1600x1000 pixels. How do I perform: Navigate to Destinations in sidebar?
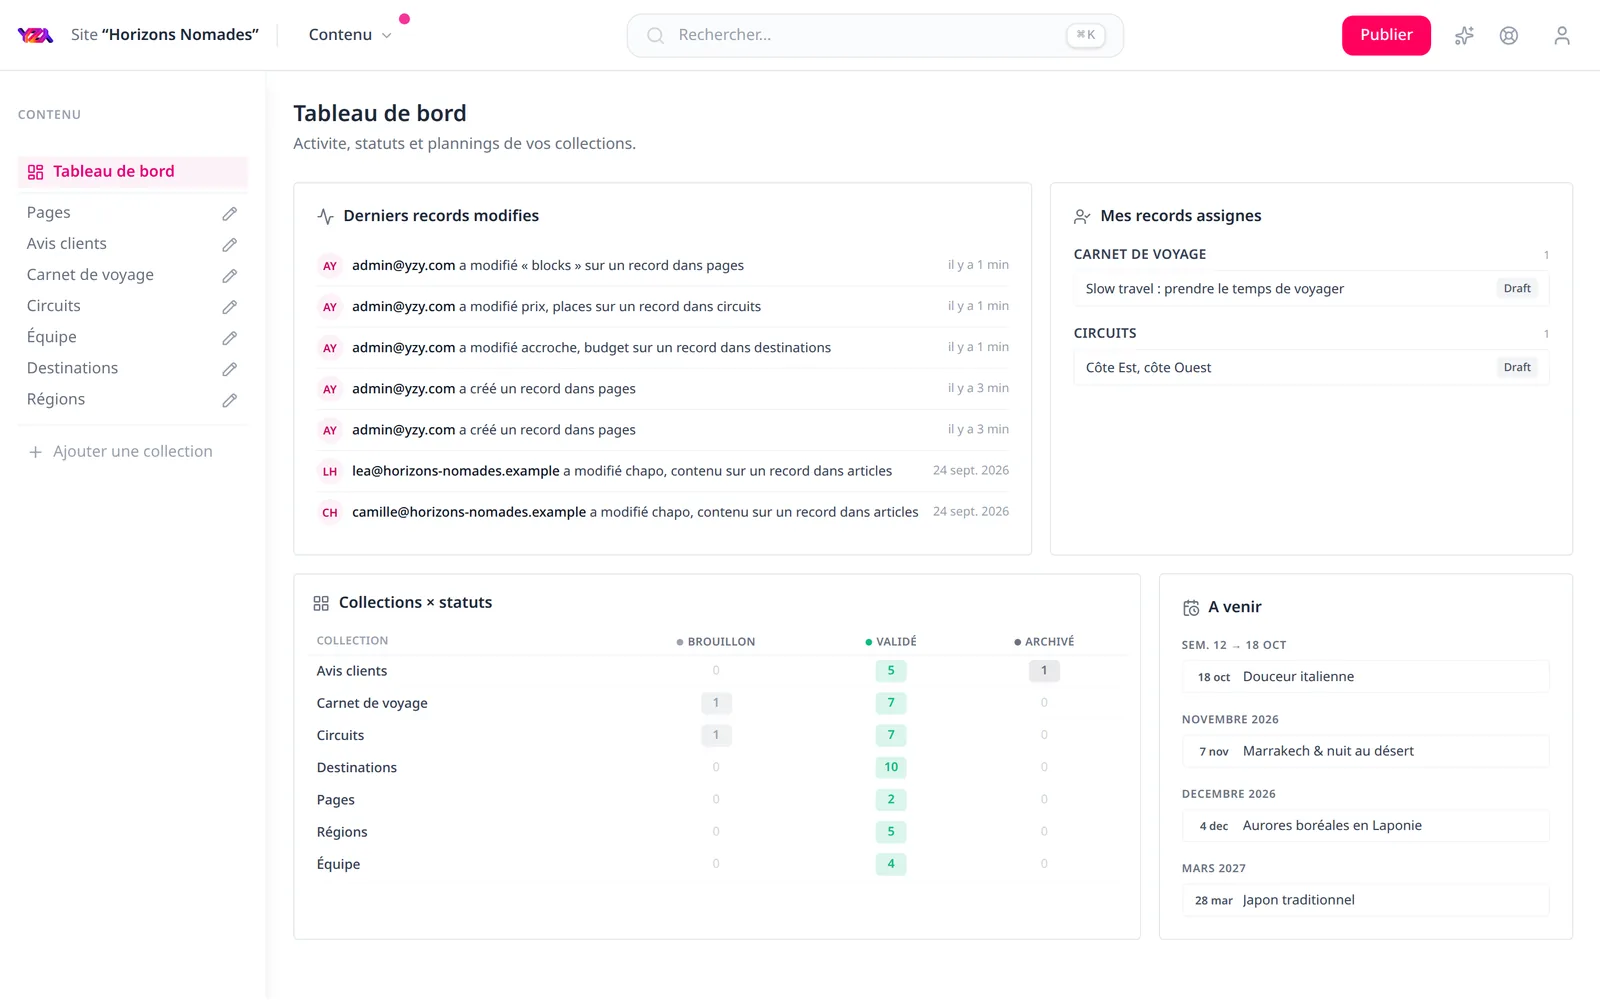pyautogui.click(x=72, y=368)
